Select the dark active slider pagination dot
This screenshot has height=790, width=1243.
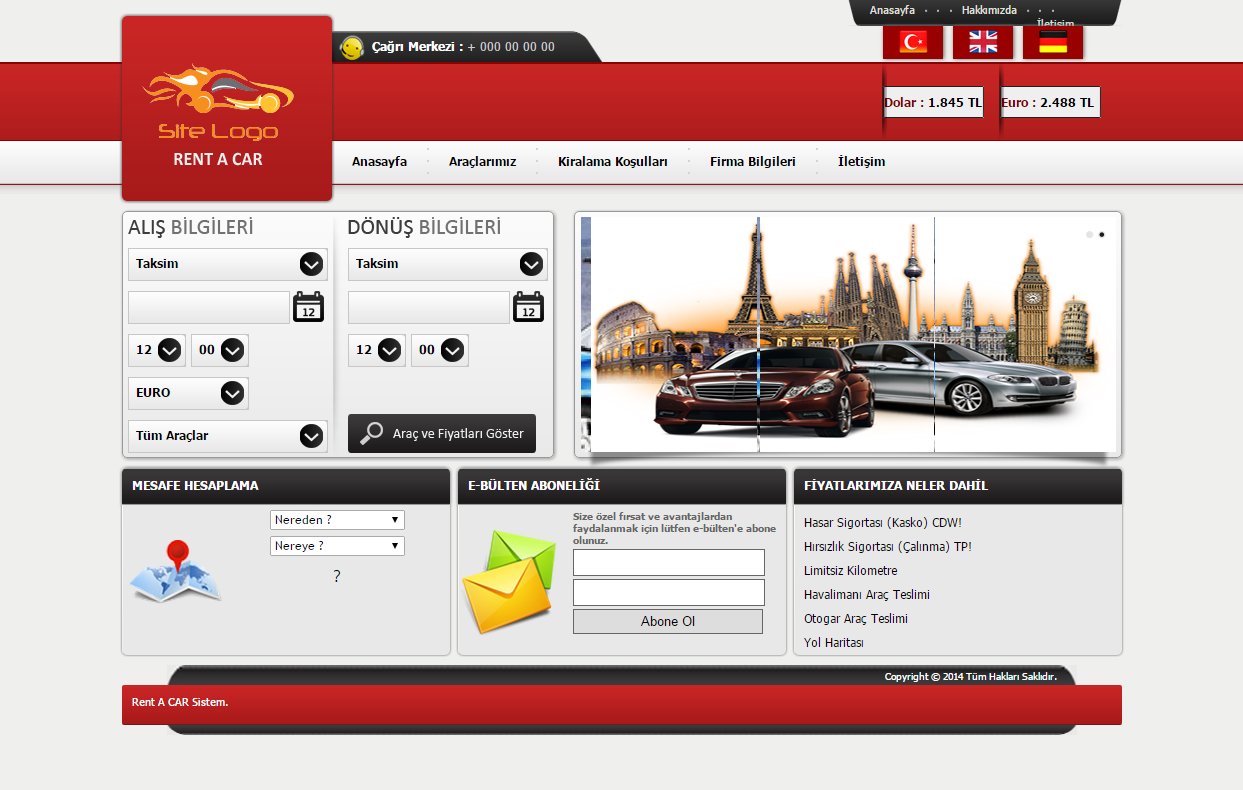1102,235
